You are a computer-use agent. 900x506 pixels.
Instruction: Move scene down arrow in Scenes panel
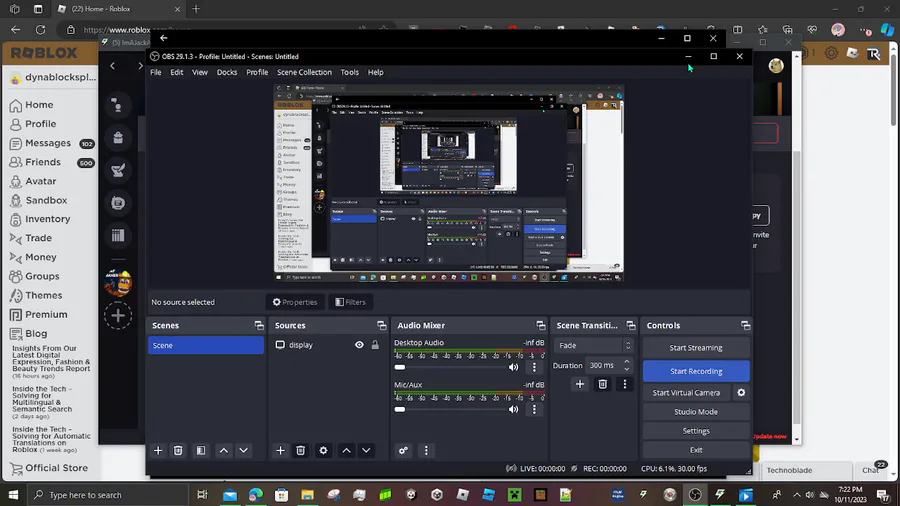pos(243,450)
